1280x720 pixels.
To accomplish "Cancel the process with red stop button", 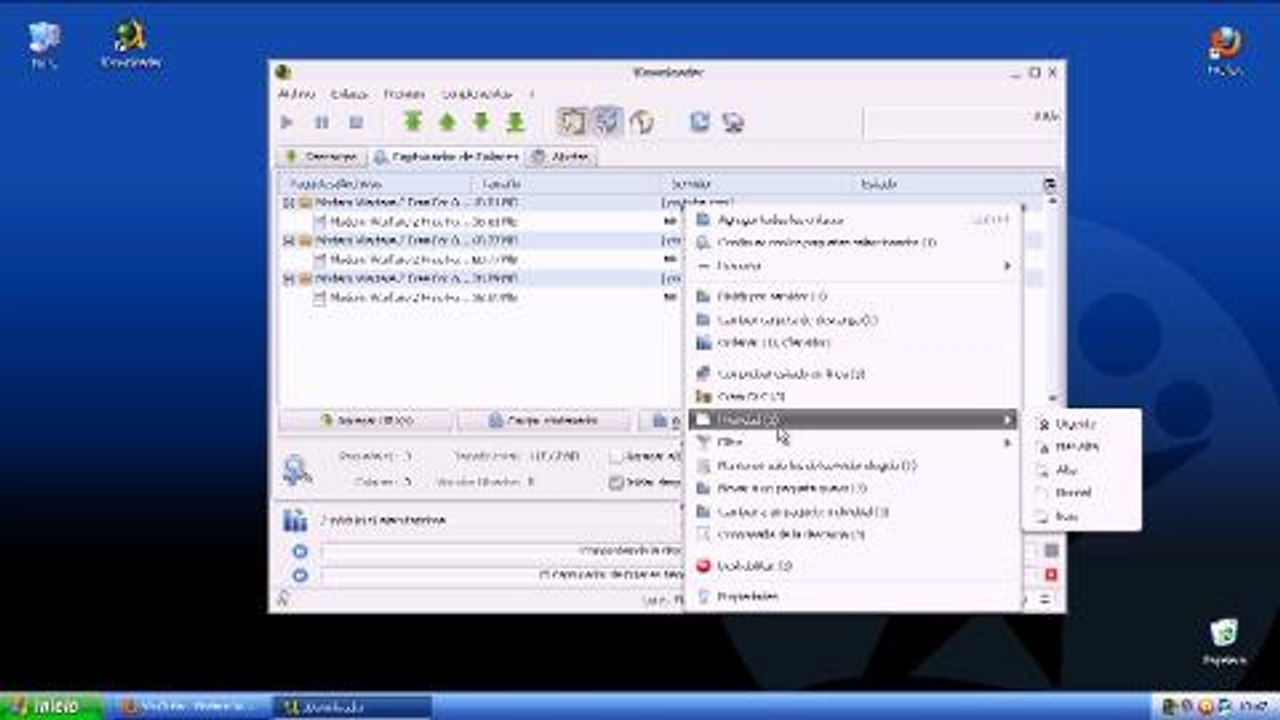I will click(1051, 575).
